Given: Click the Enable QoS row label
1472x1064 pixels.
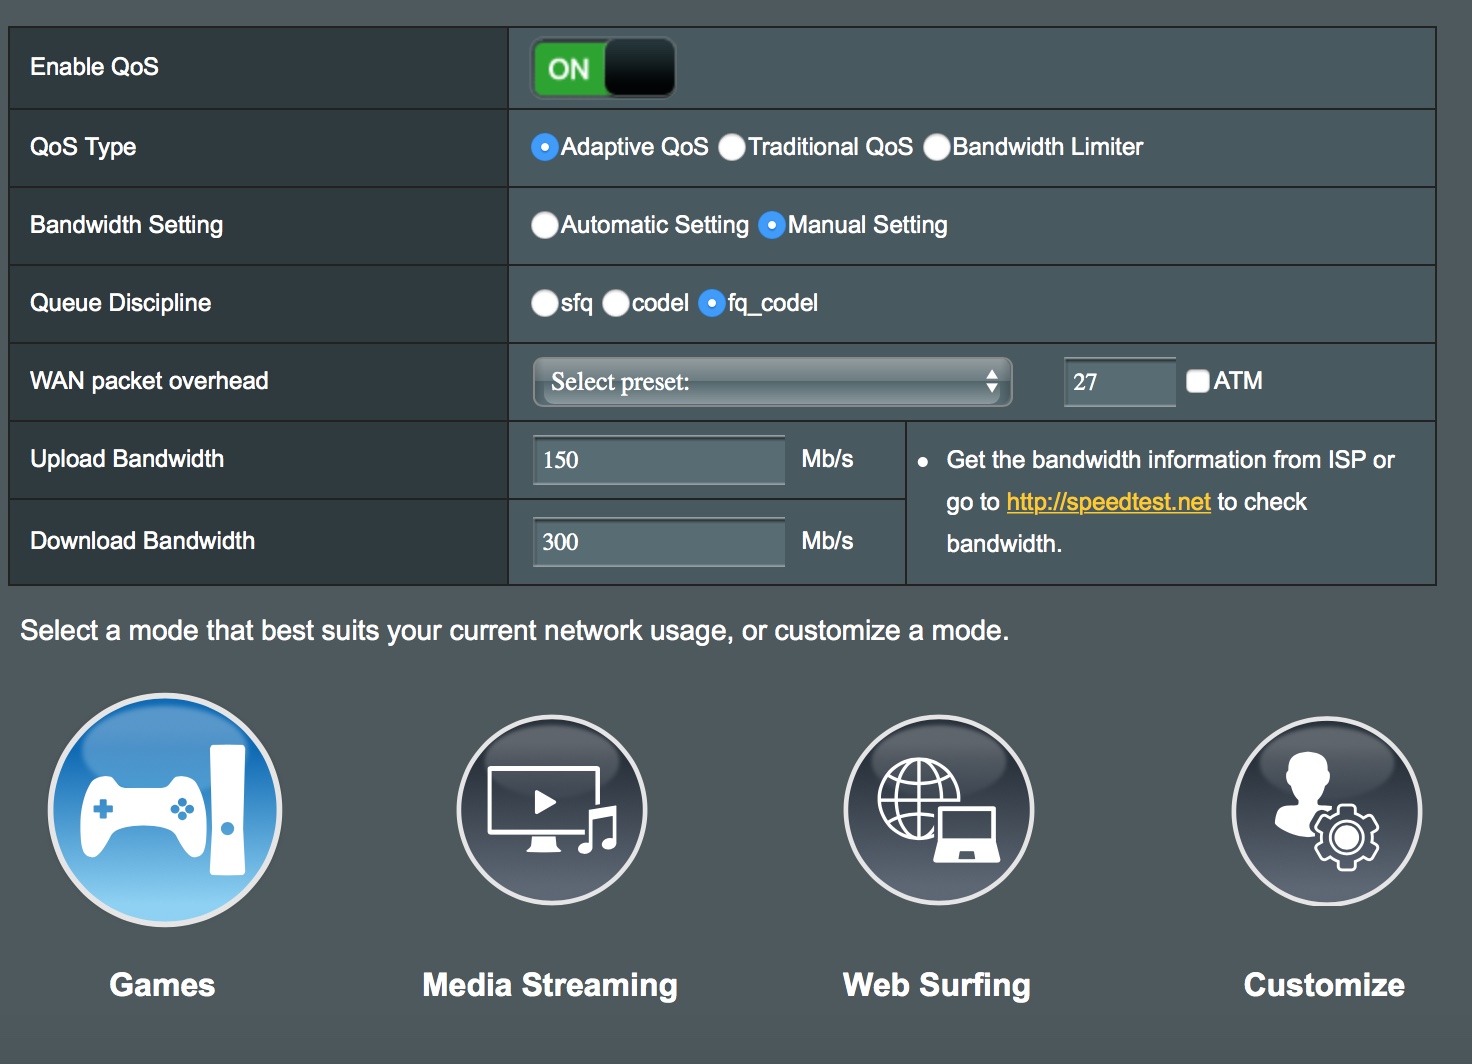Looking at the screenshot, I should pyautogui.click(x=94, y=67).
